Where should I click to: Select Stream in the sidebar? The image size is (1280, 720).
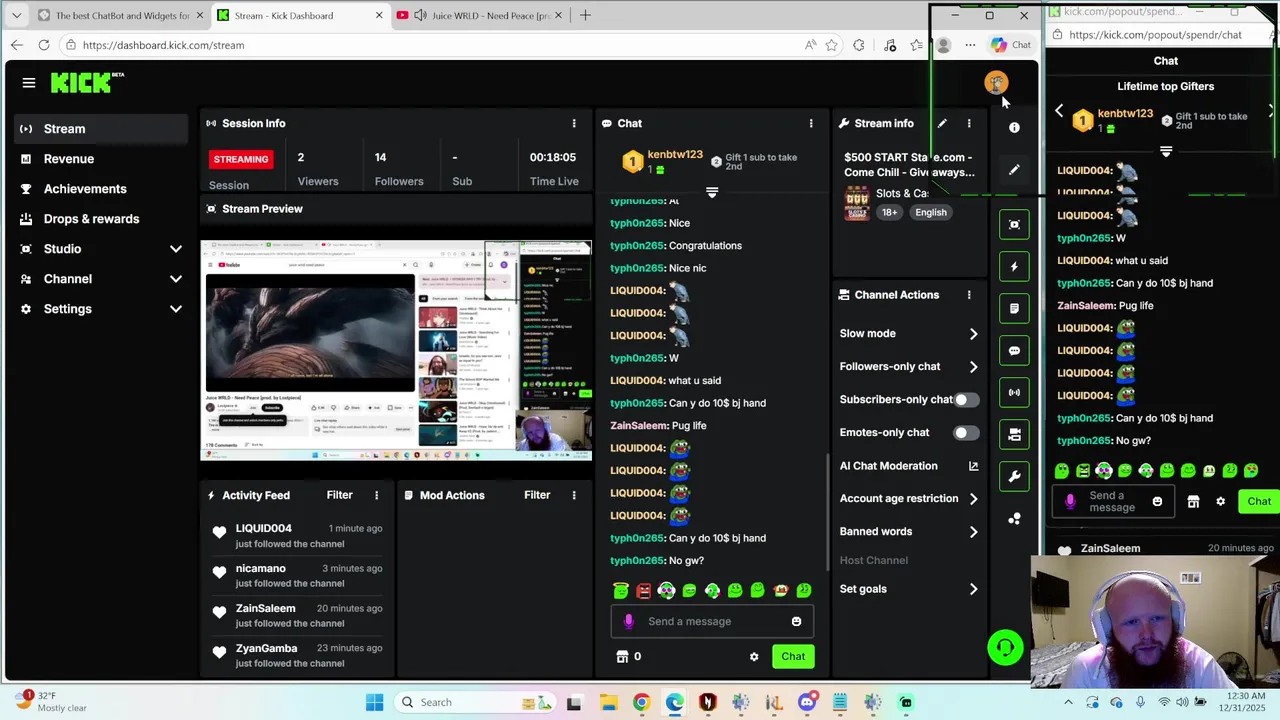coord(100,129)
